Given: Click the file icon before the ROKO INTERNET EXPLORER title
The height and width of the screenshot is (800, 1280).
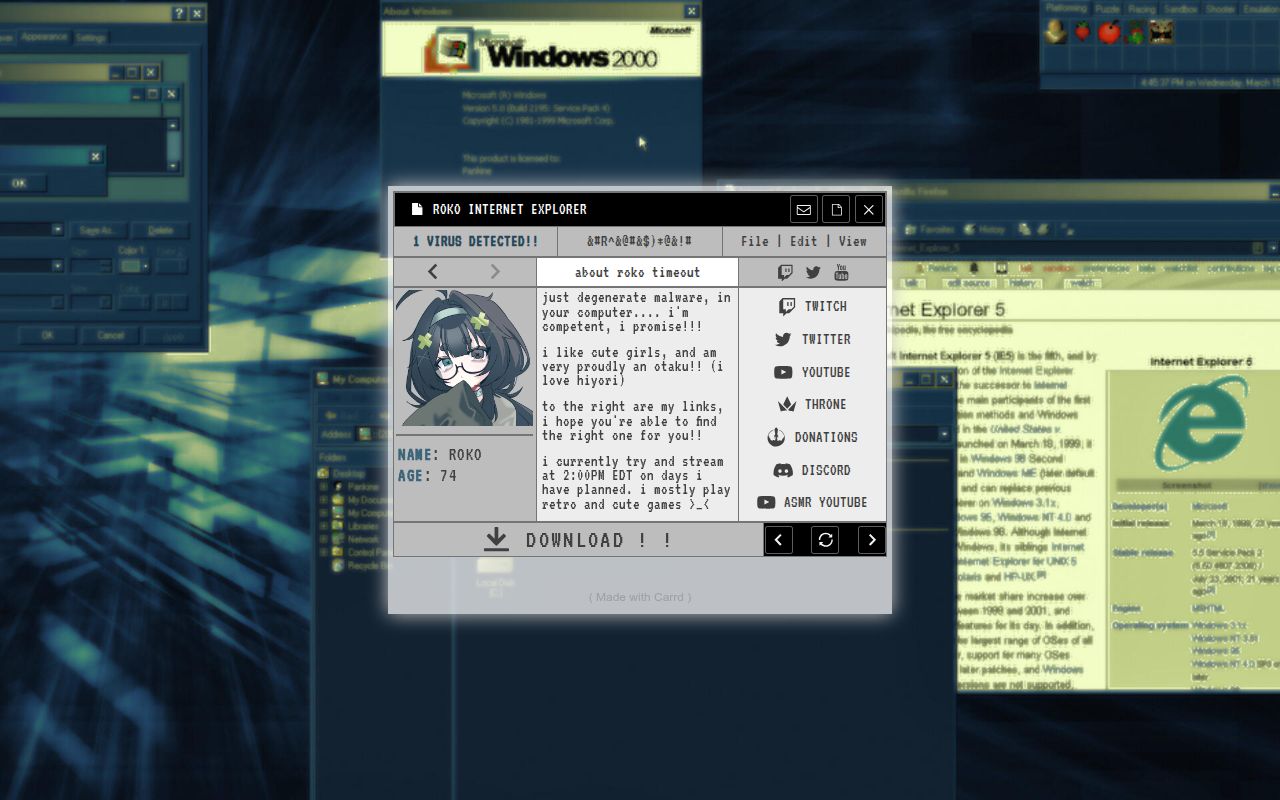Looking at the screenshot, I should point(417,209).
